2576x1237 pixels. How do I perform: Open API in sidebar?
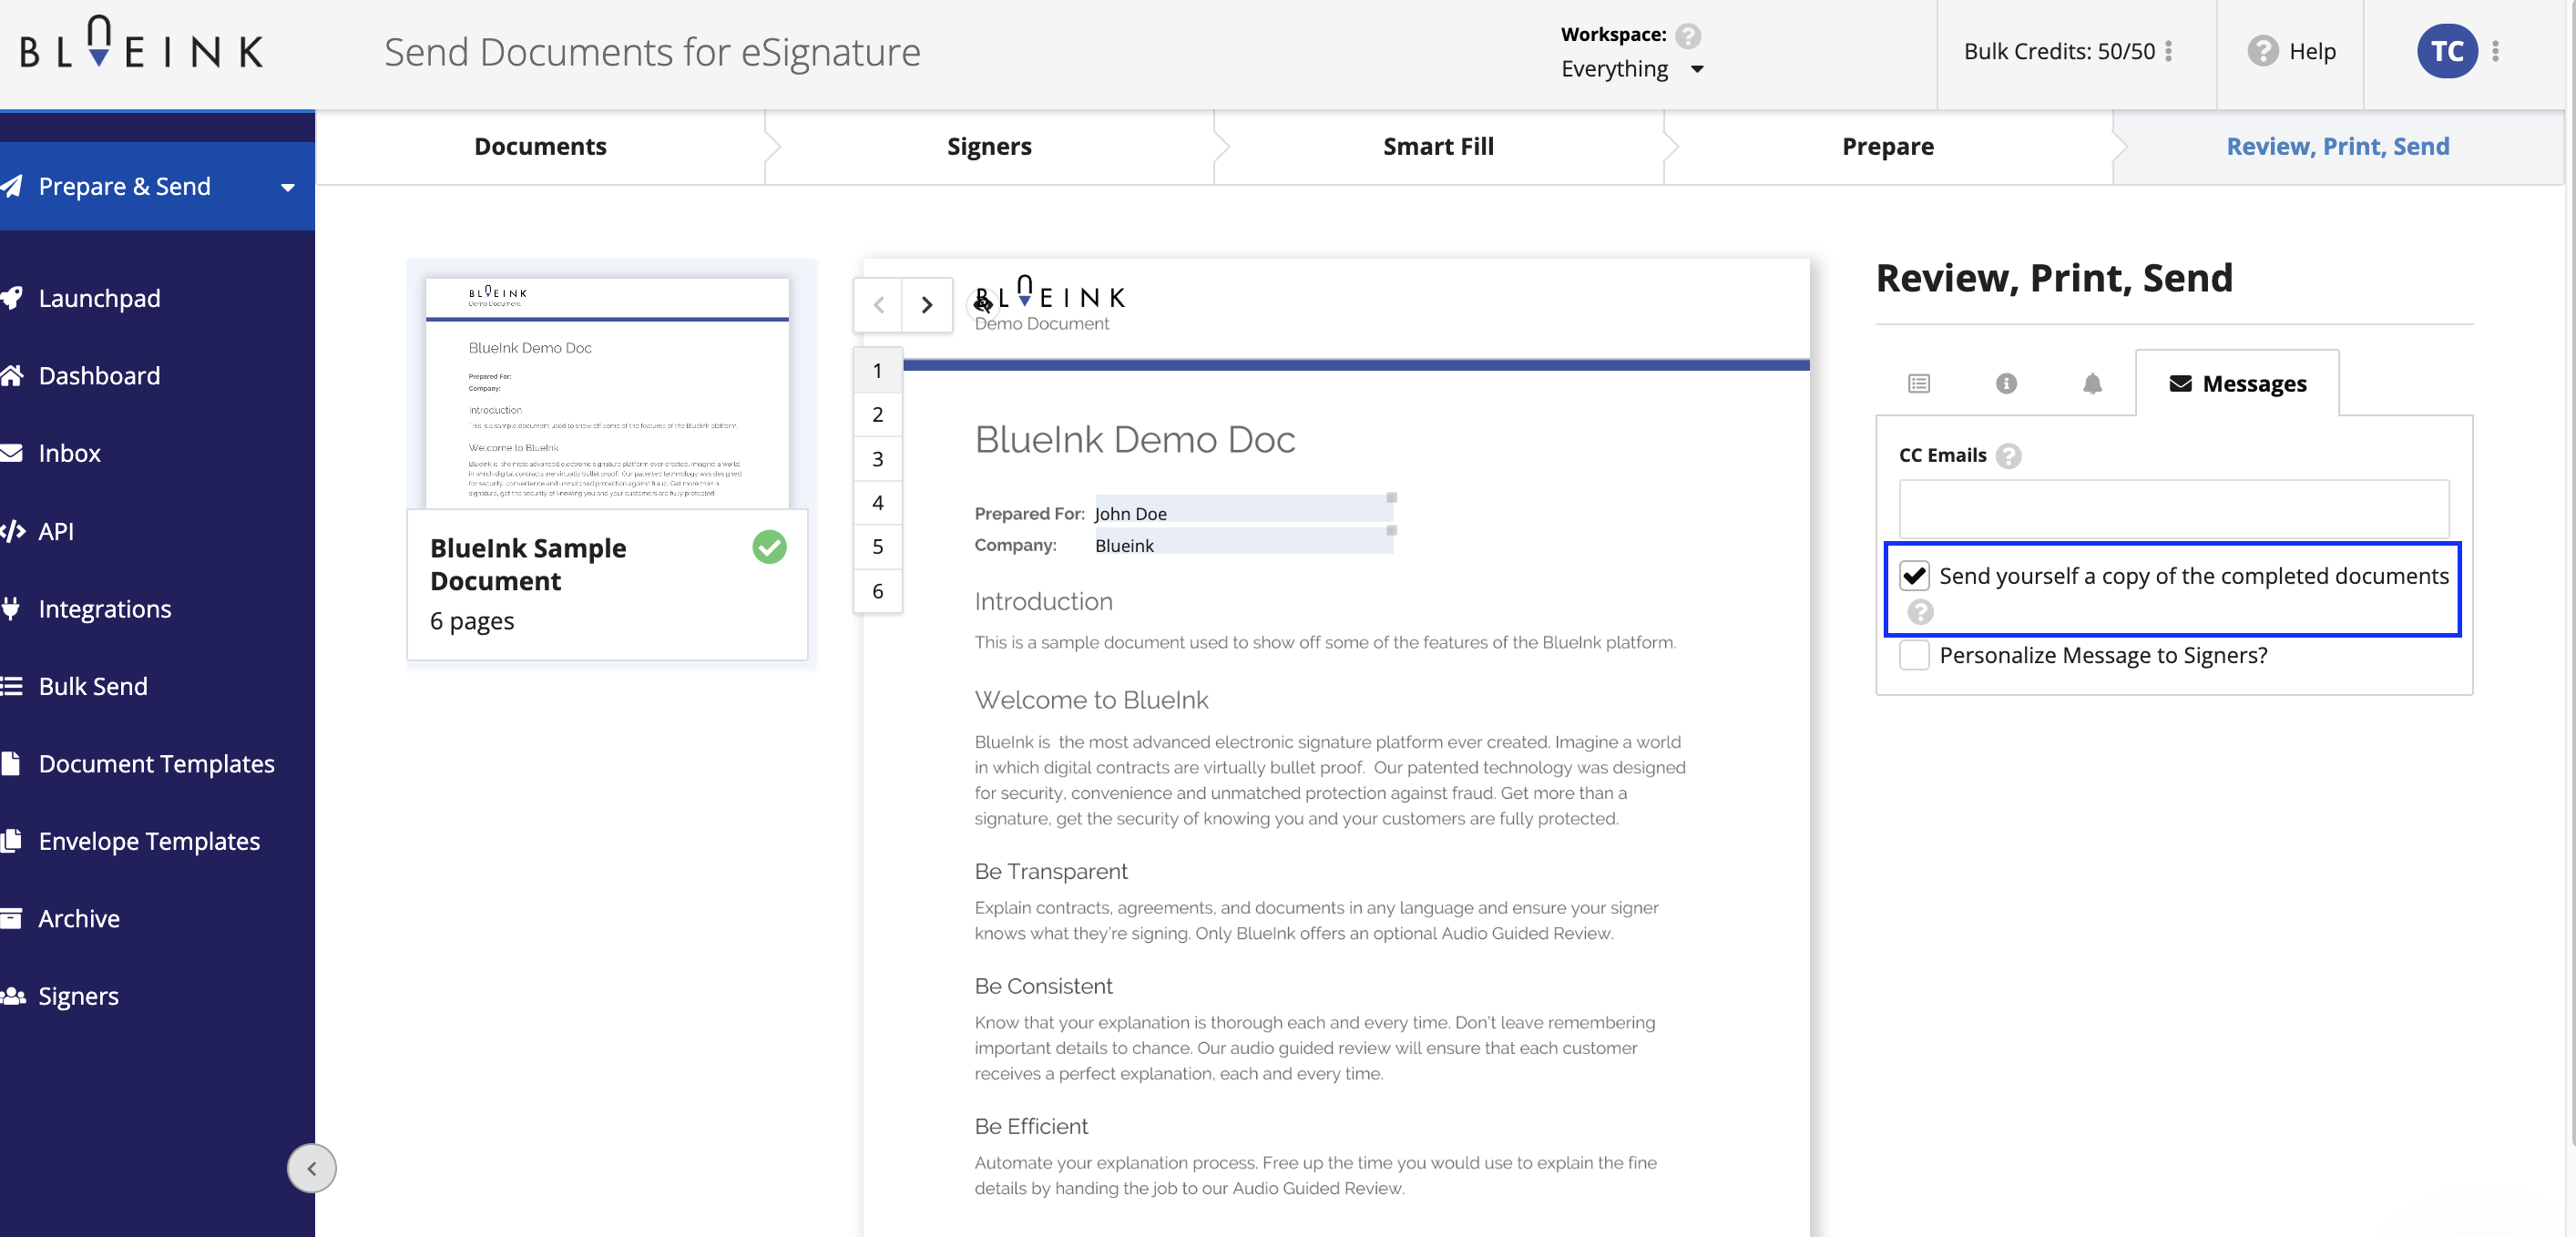56,531
